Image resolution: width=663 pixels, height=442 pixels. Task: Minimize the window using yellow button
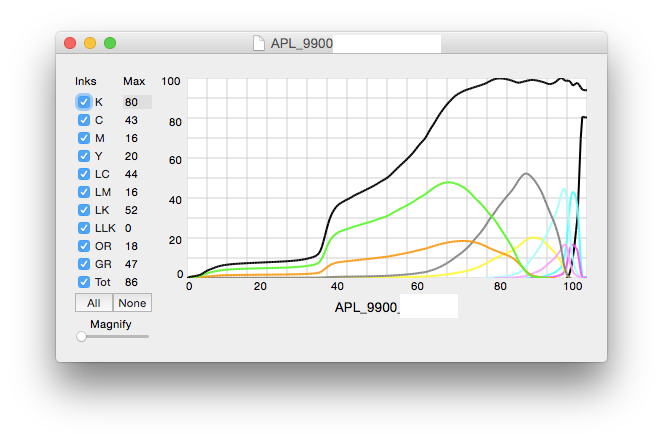[x=90, y=43]
